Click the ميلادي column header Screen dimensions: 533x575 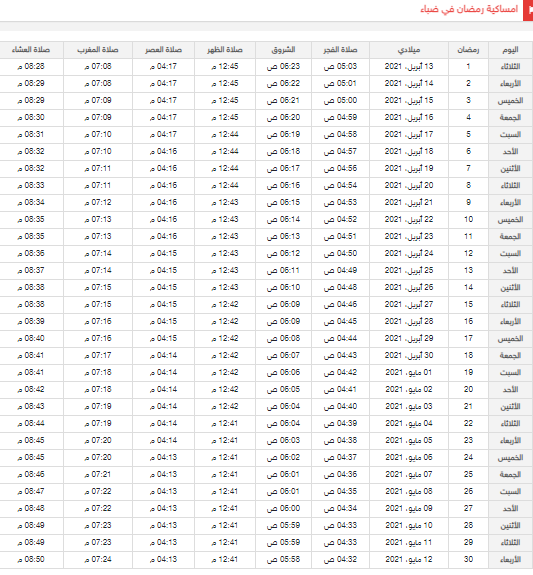coord(409,50)
